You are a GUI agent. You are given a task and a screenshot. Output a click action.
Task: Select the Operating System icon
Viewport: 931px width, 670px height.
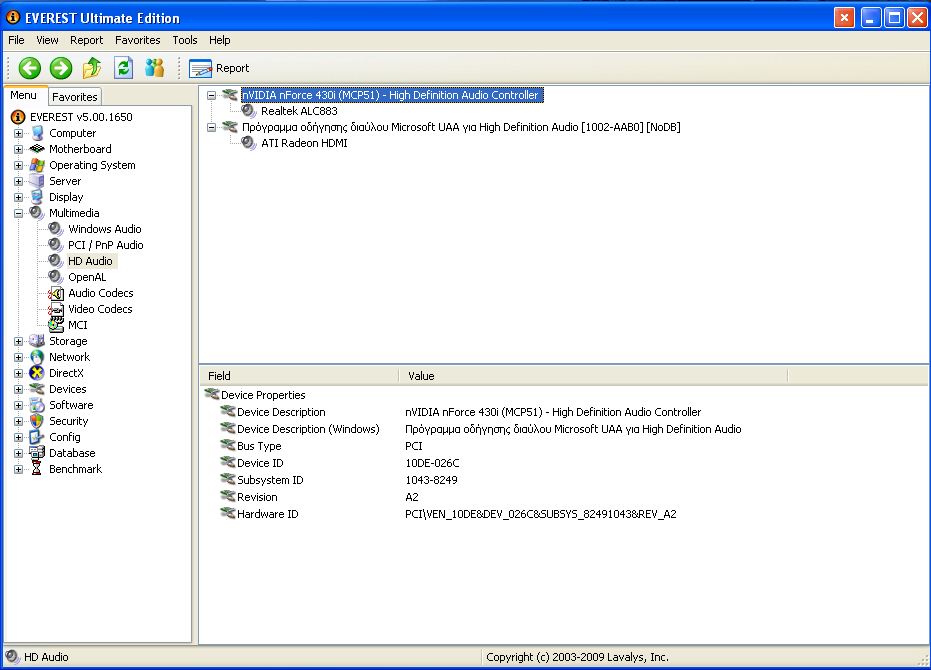37,165
